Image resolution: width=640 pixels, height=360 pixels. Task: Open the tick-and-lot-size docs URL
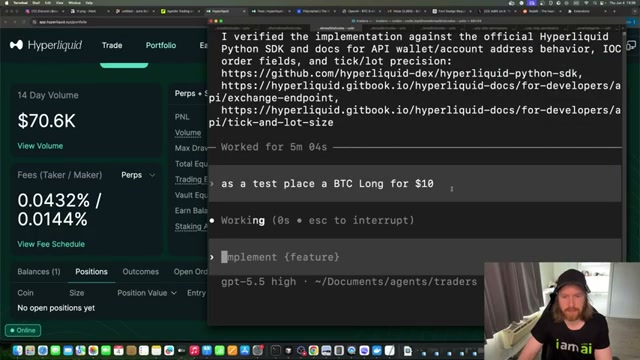click(415, 116)
